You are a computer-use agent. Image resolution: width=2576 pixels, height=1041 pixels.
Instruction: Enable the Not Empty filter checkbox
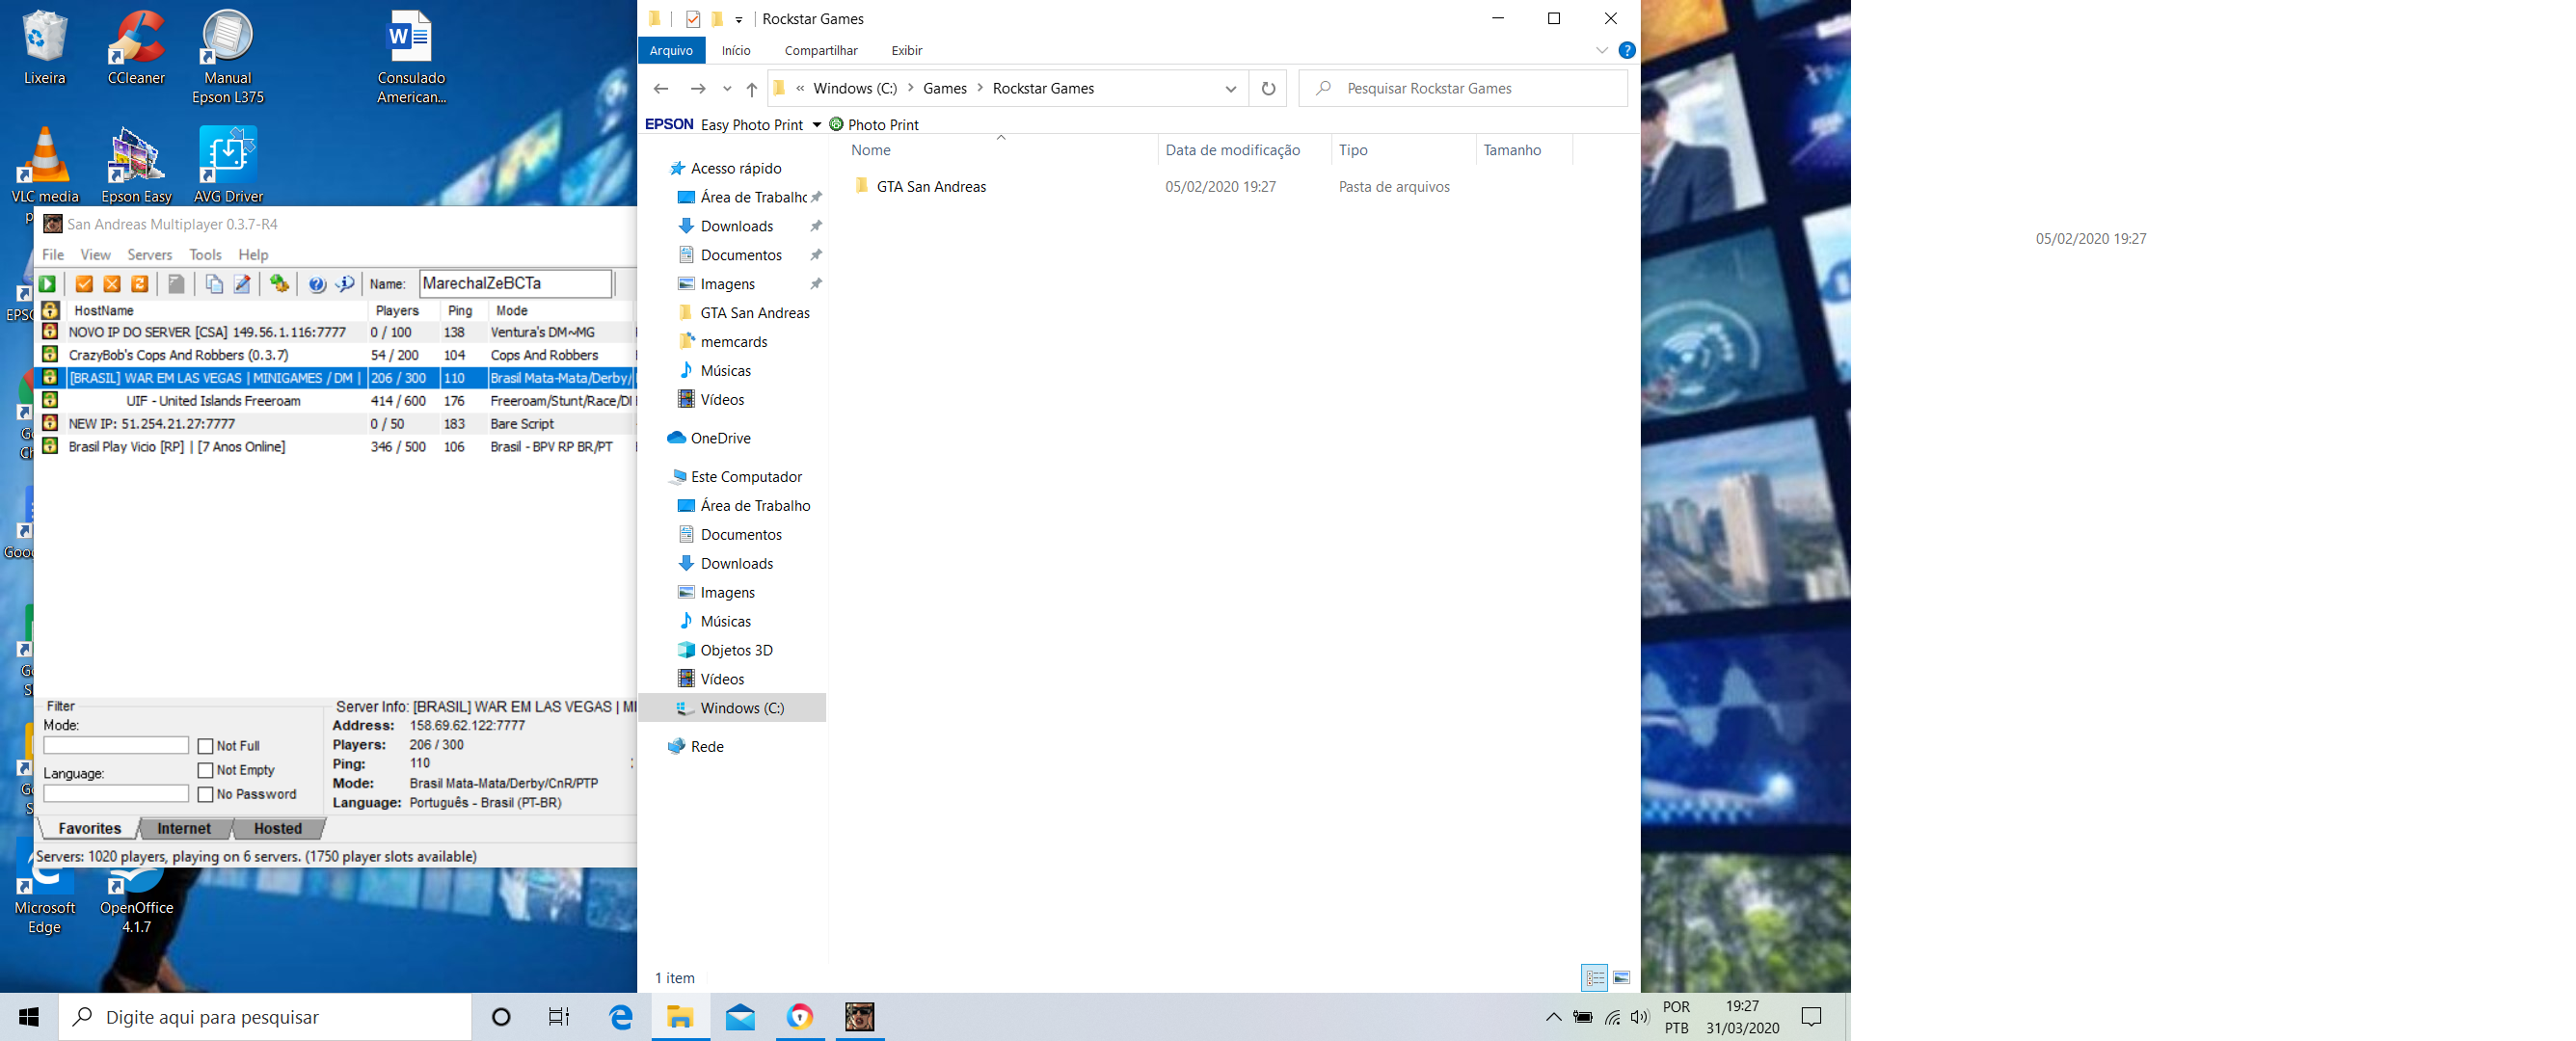click(206, 770)
